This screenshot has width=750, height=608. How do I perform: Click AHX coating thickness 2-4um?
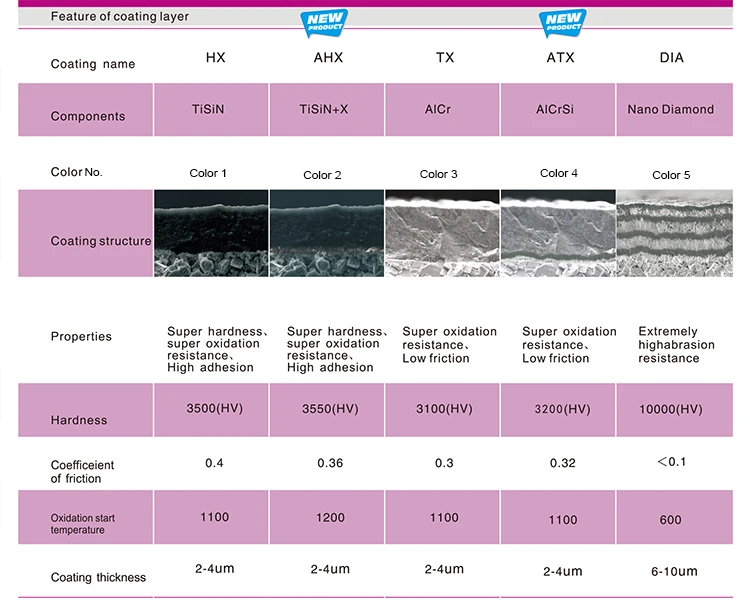[x=330, y=569]
